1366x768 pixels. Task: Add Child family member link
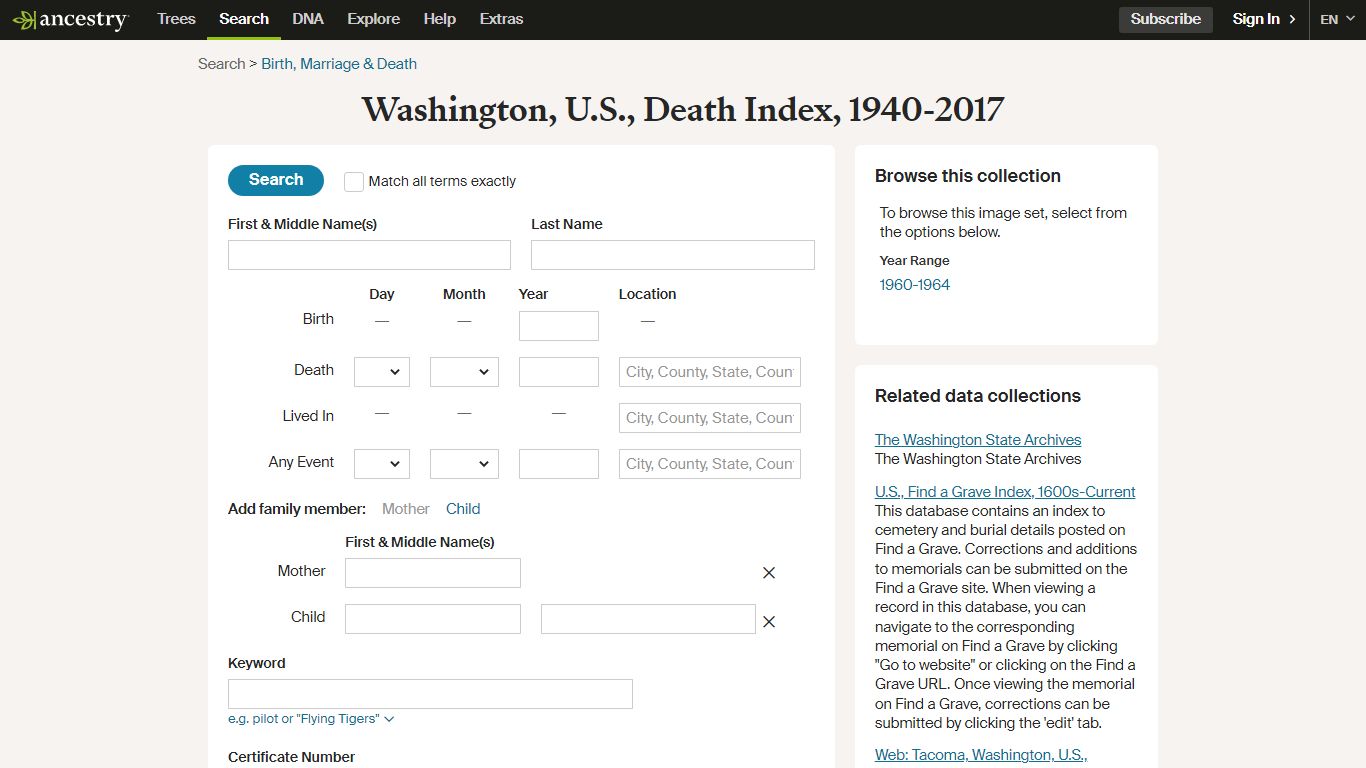point(463,509)
